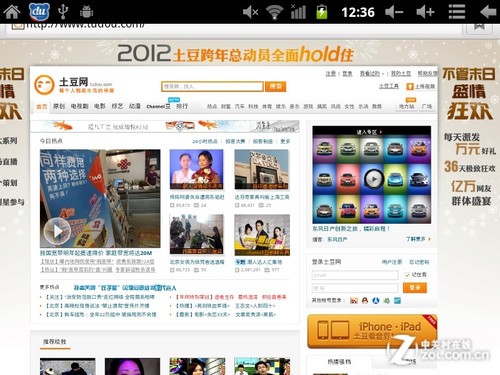The height and width of the screenshot is (375, 500).
Task: Select the 电视剧 navigation tab
Action: tap(79, 106)
